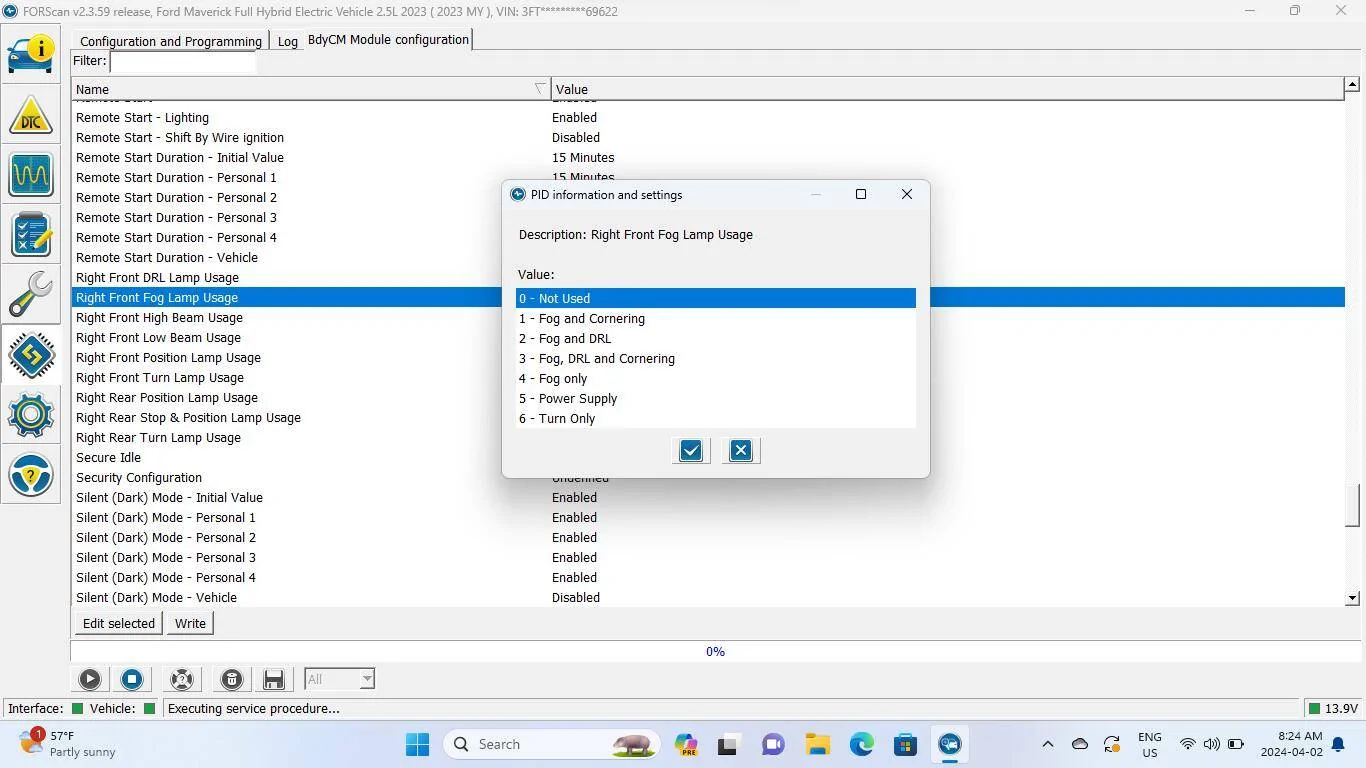Select value '6 - Turn Only'
This screenshot has height=768, width=1366.
(716, 418)
